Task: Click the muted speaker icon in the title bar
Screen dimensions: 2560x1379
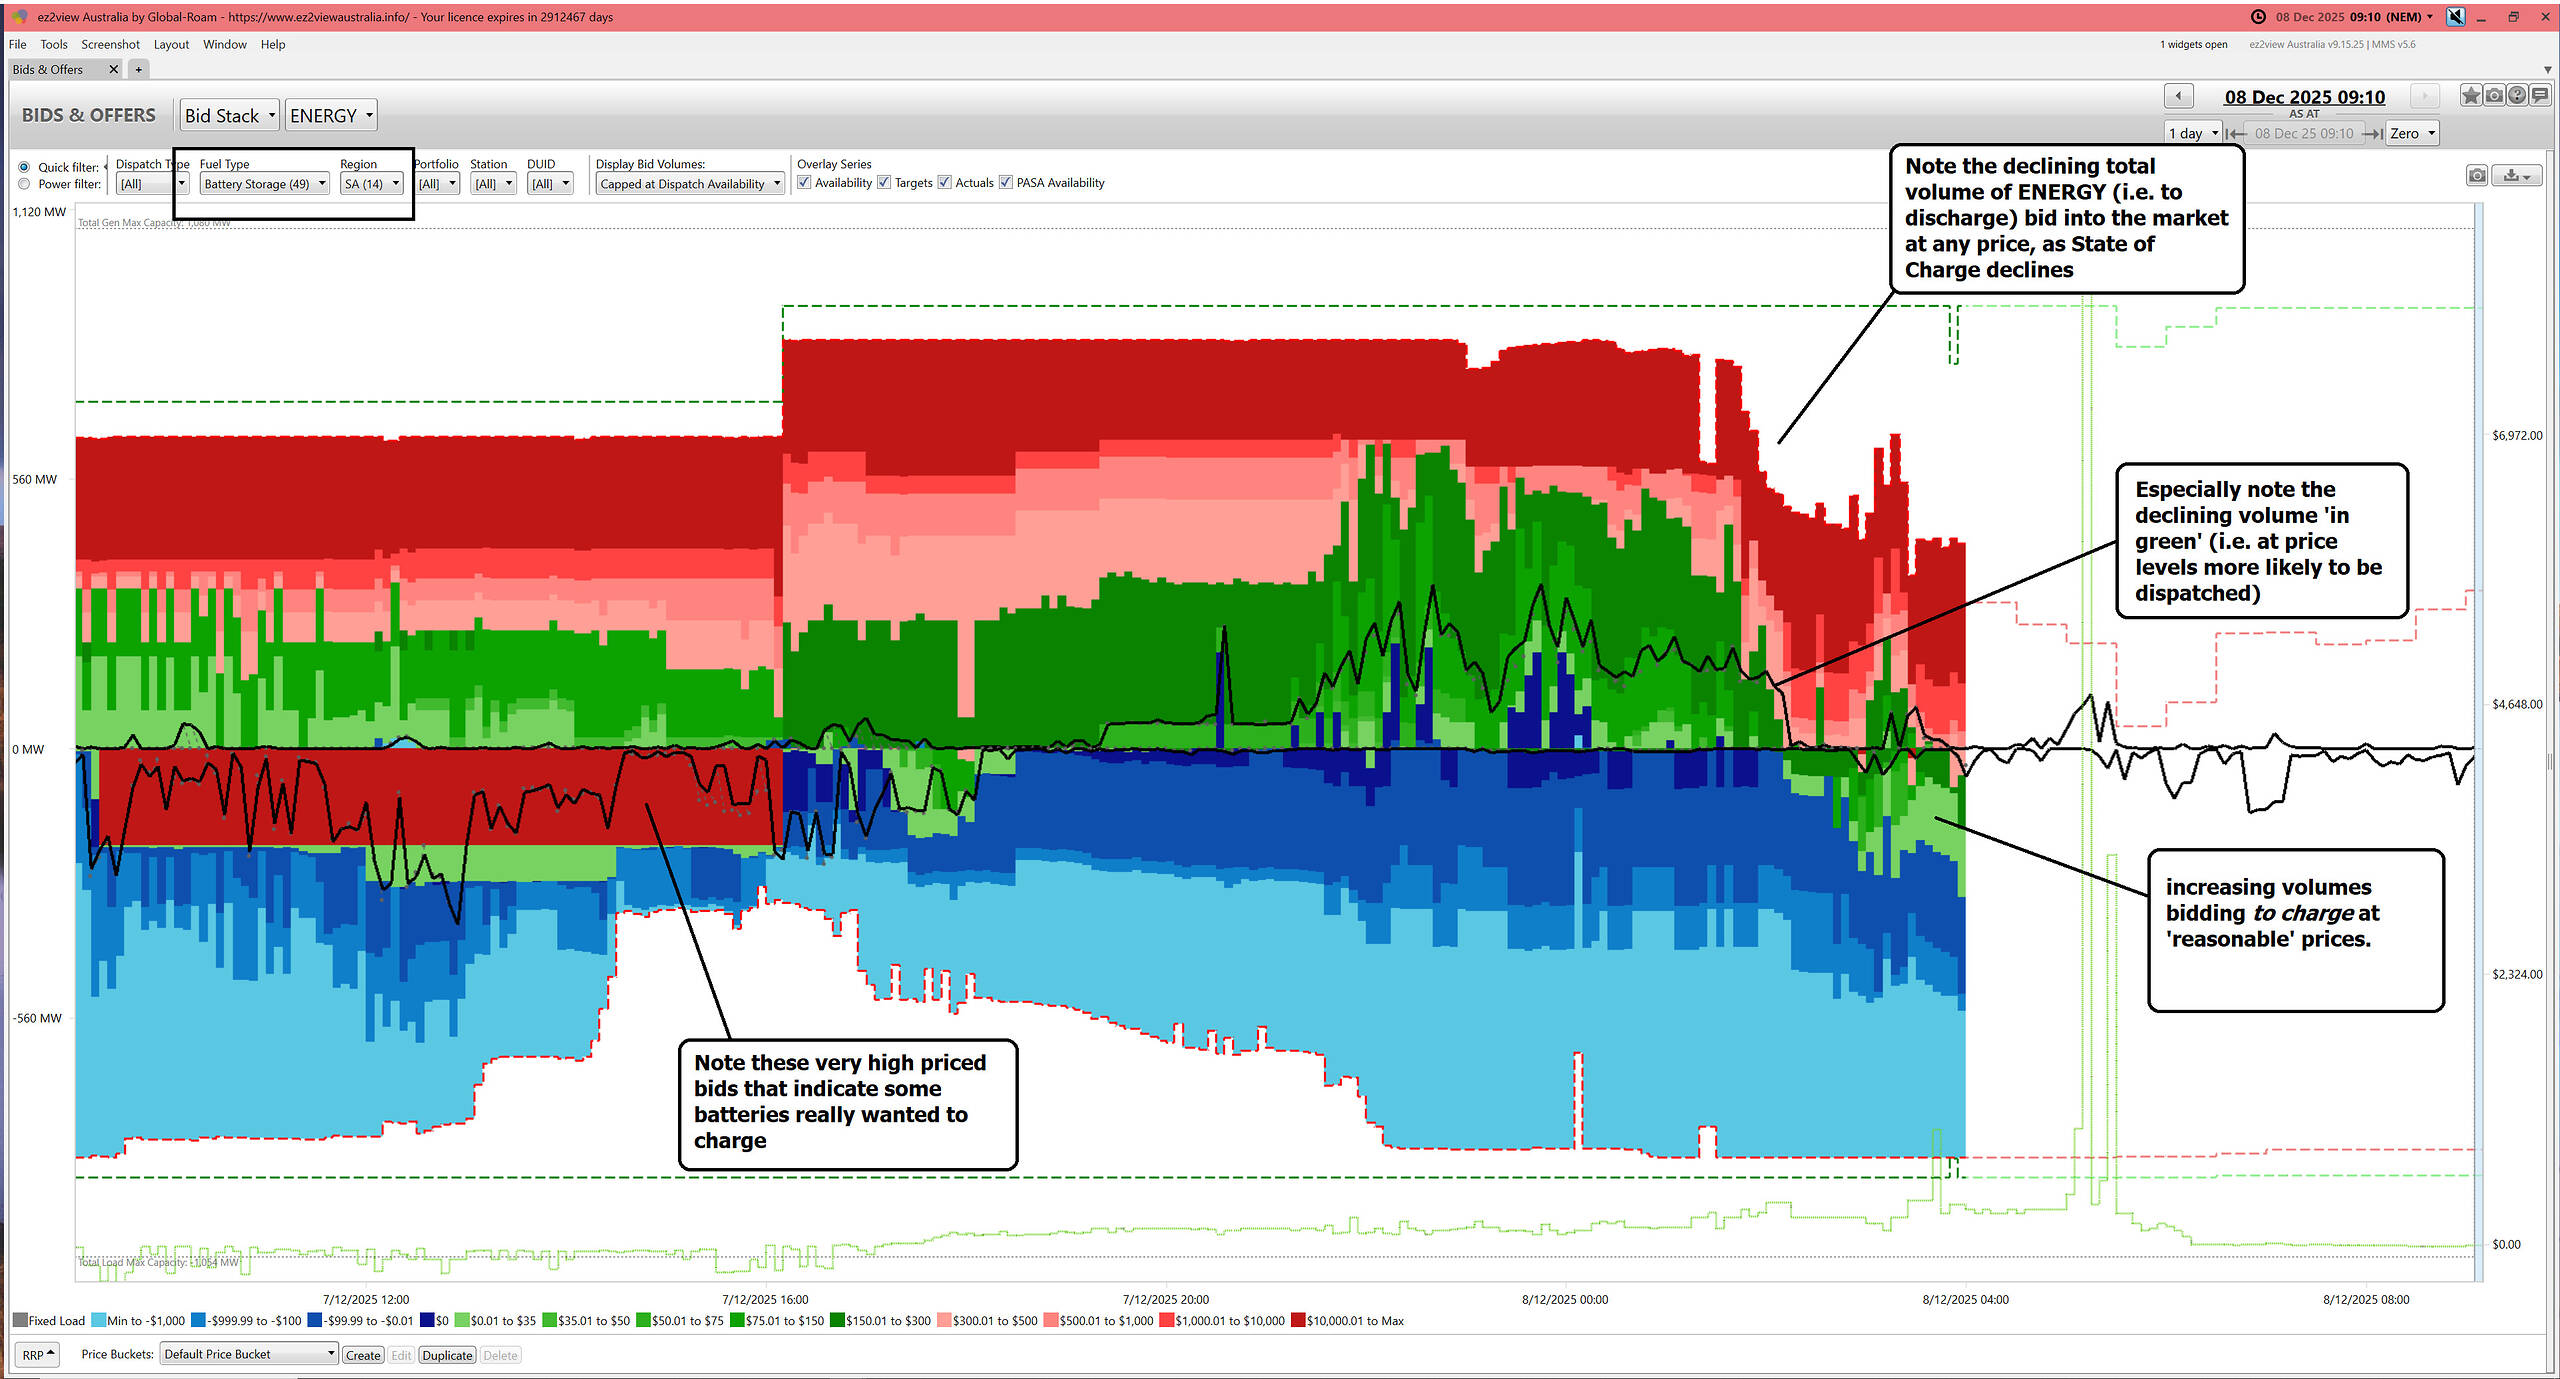Action: click(2455, 17)
